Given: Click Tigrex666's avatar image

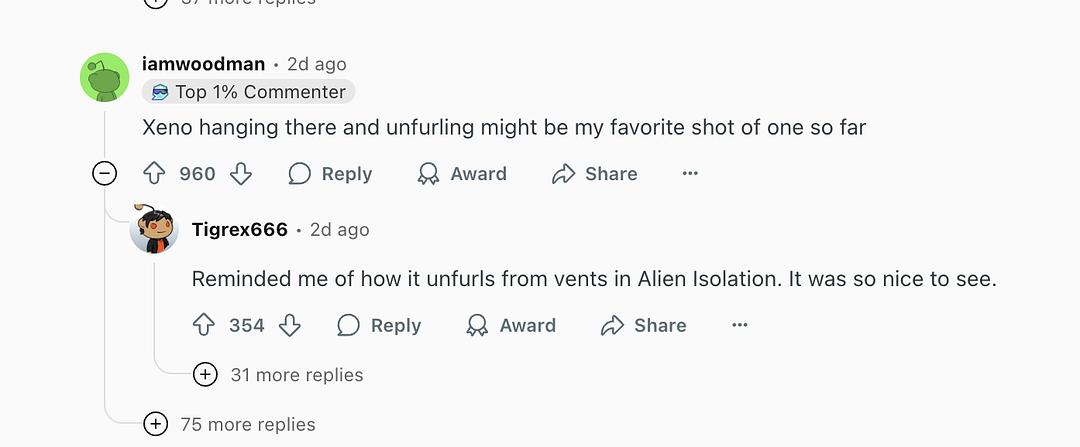Looking at the screenshot, I should [154, 230].
